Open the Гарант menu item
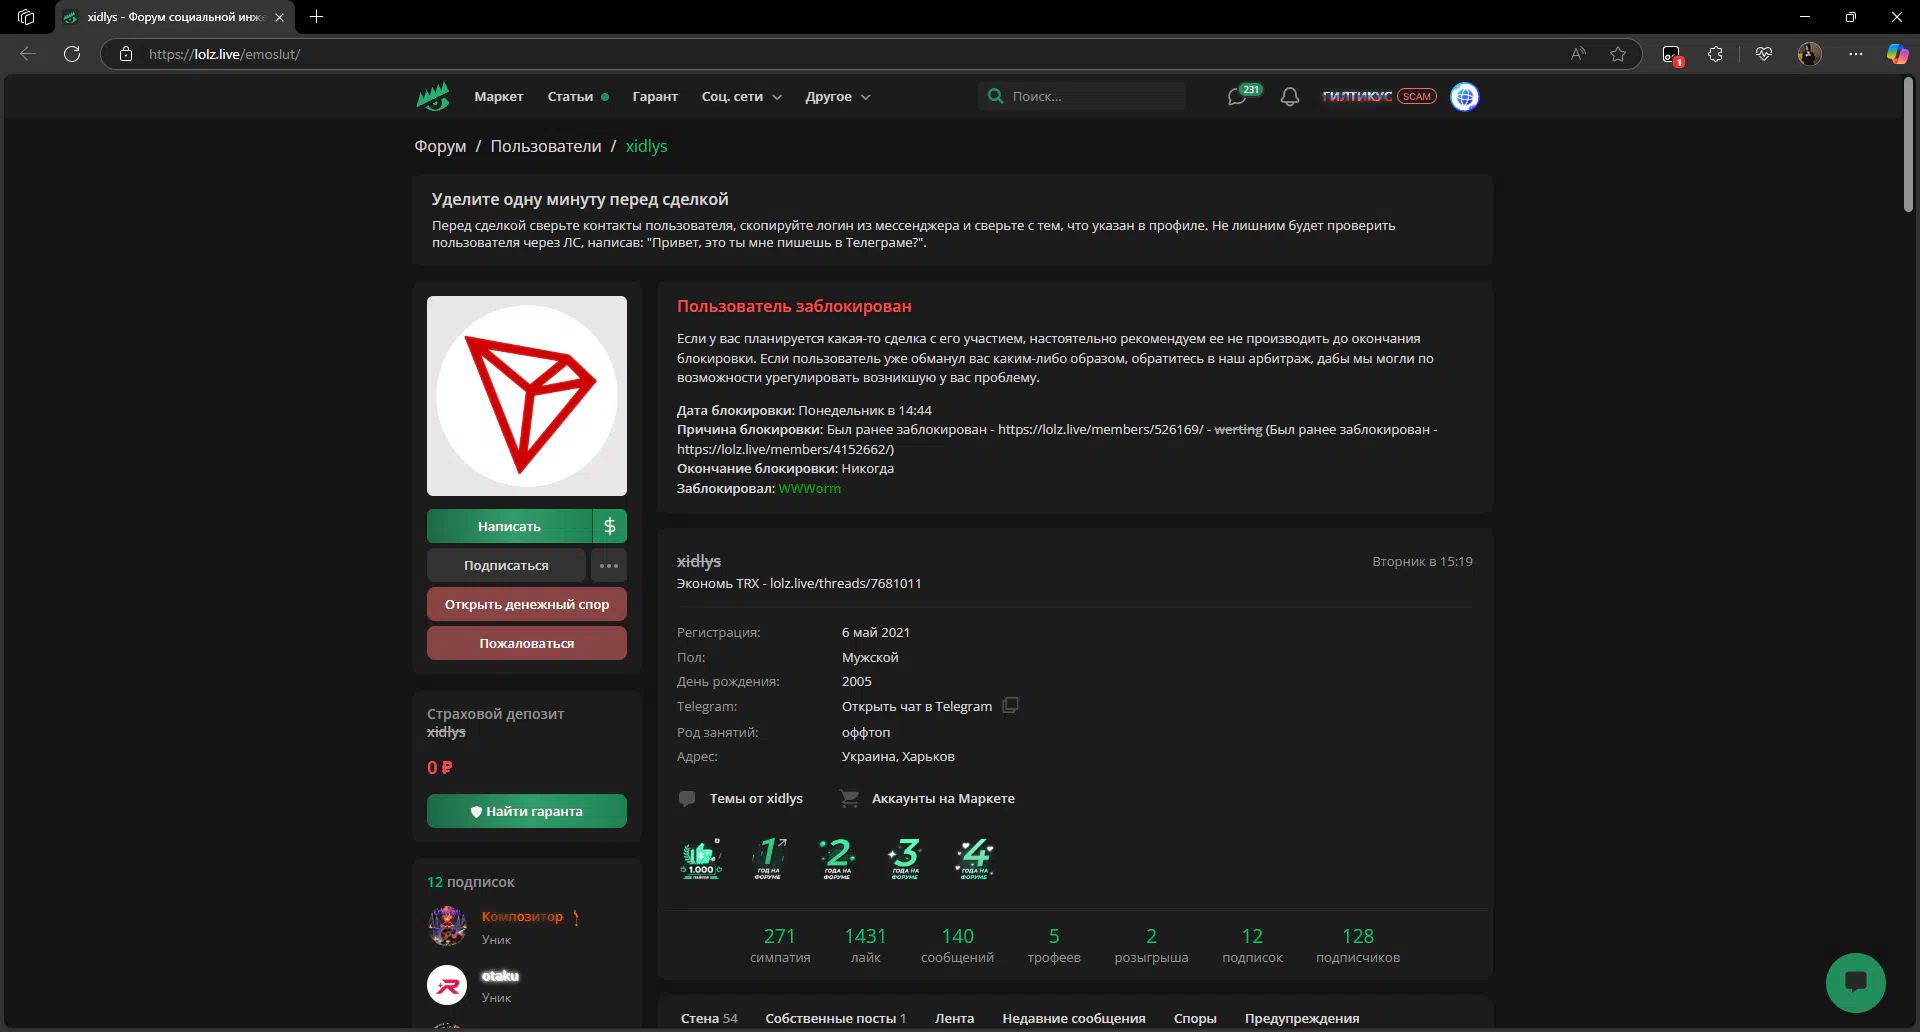Image resolution: width=1920 pixels, height=1032 pixels. point(655,97)
